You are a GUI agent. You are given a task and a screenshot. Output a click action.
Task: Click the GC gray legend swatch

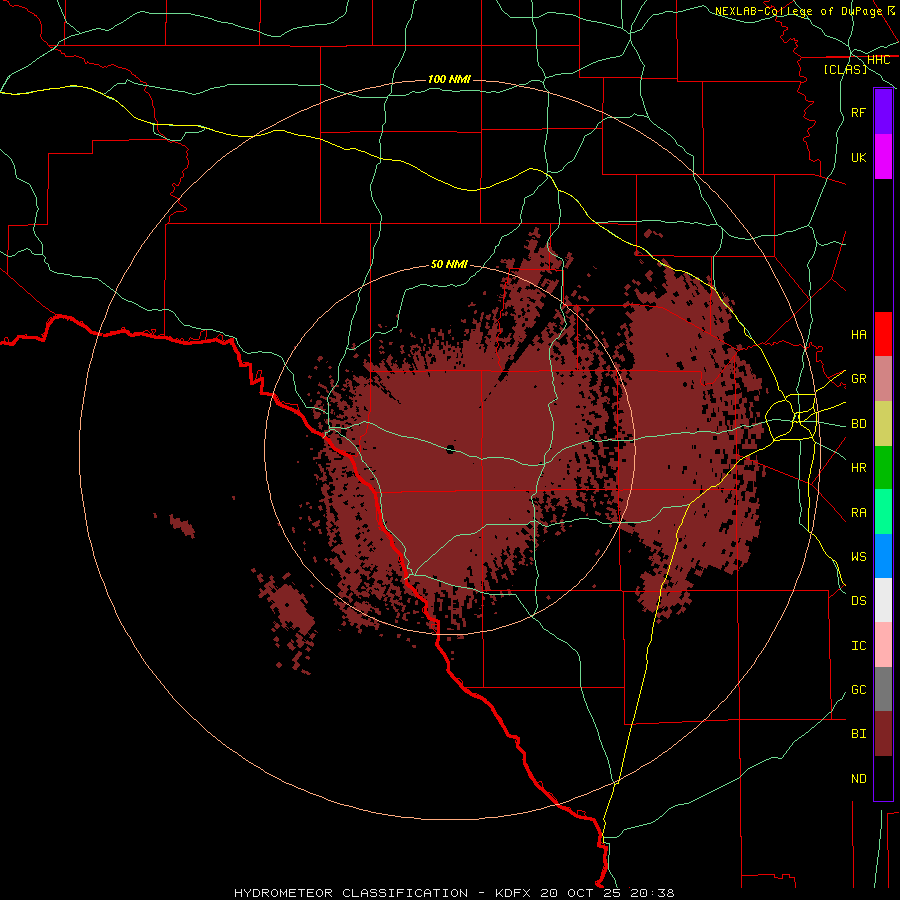[883, 689]
